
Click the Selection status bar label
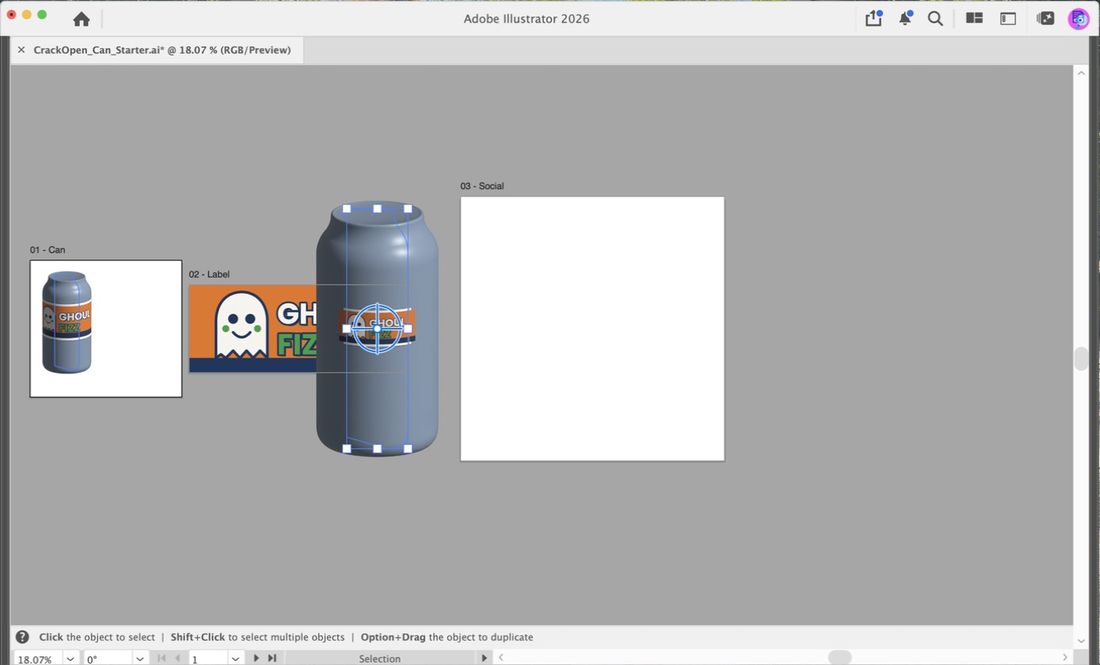pyautogui.click(x=380, y=659)
